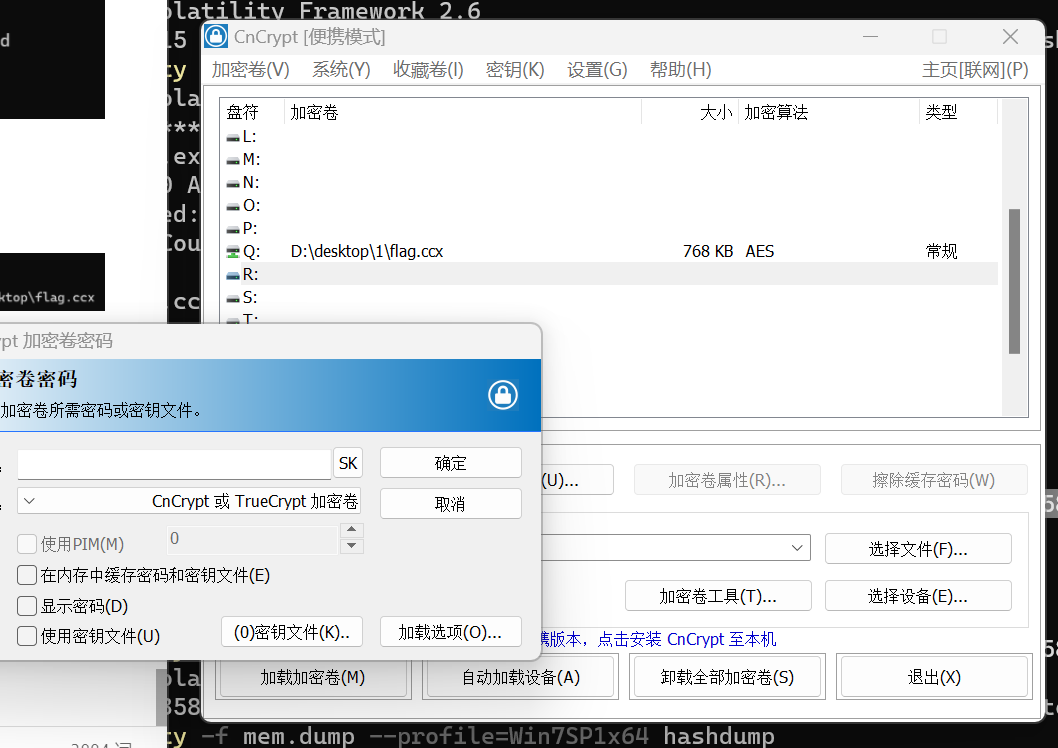Image resolution: width=1058 pixels, height=748 pixels.
Task: Expand the volume path combo box arrow
Action: tap(797, 548)
